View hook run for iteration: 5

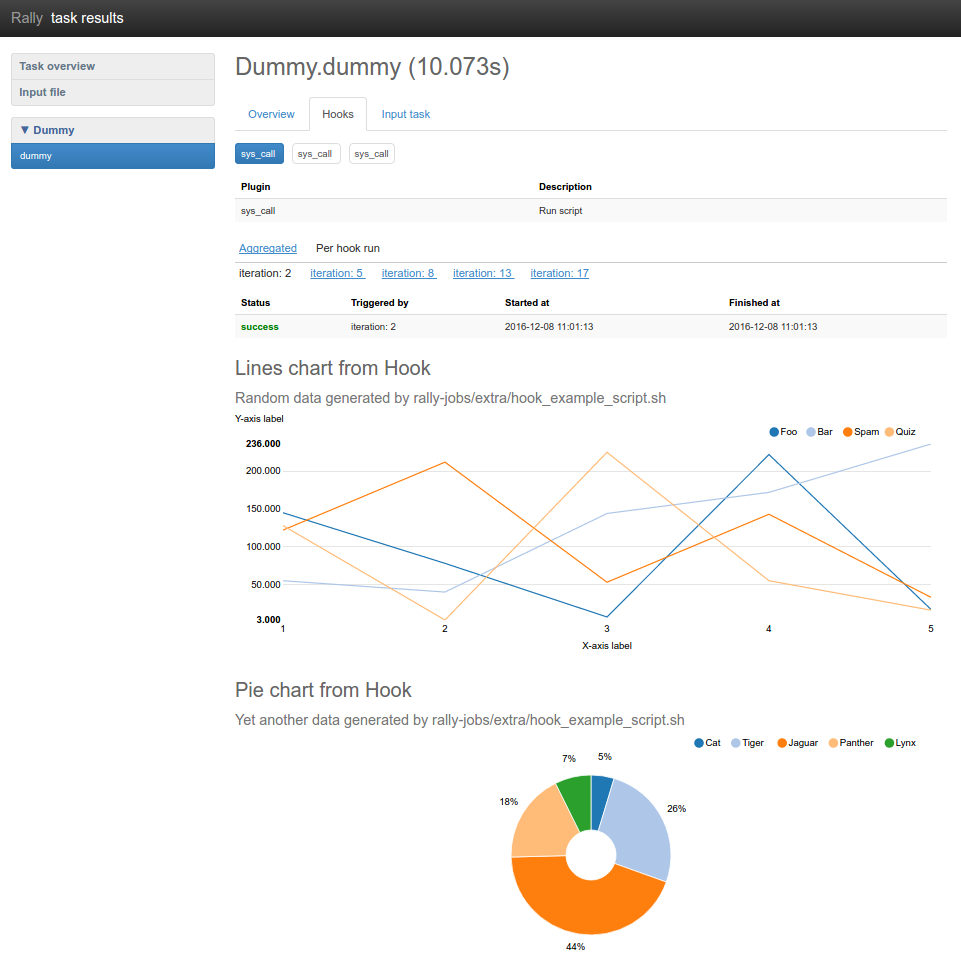pyautogui.click(x=337, y=273)
